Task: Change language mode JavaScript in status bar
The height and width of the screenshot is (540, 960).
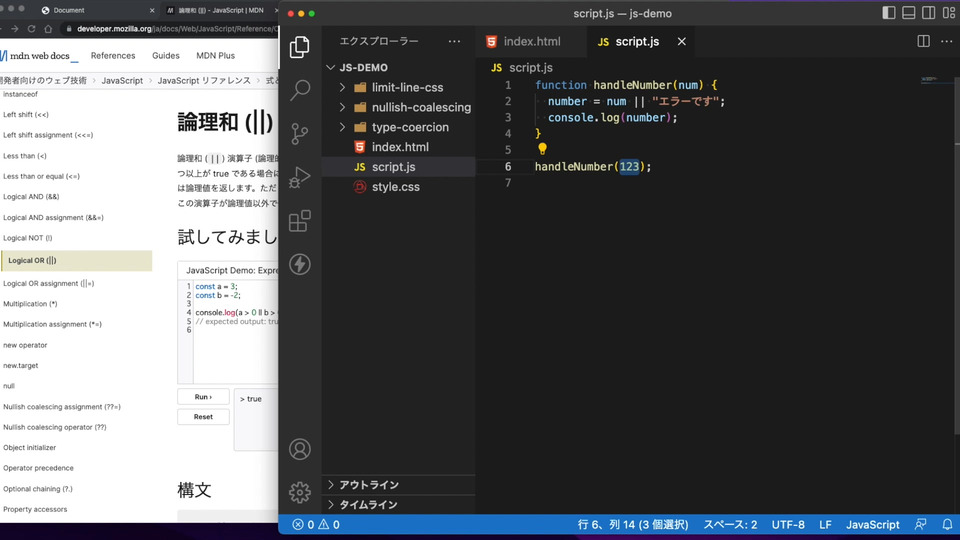Action: coord(872,525)
